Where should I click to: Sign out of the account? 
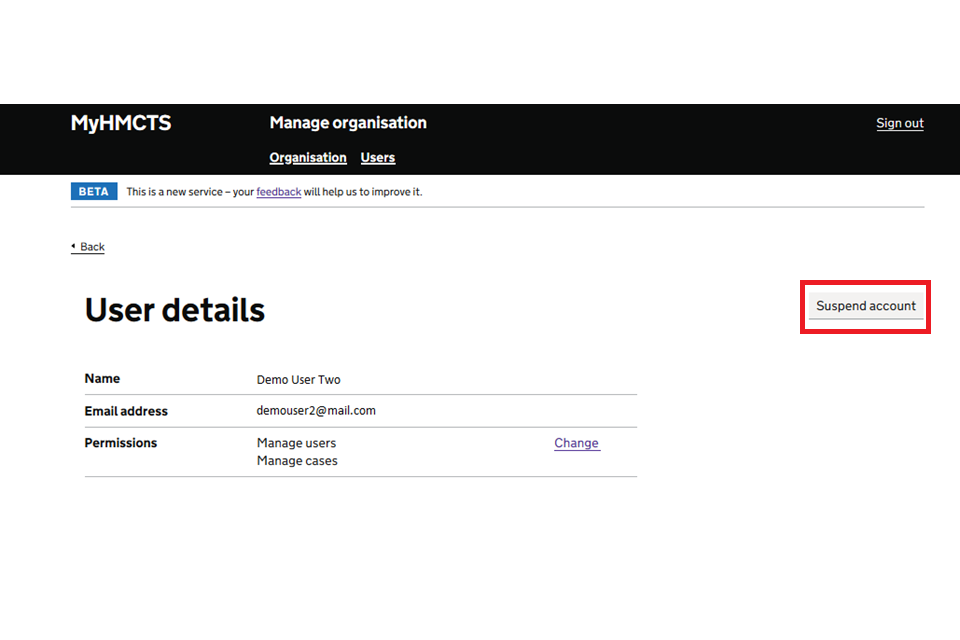click(899, 124)
